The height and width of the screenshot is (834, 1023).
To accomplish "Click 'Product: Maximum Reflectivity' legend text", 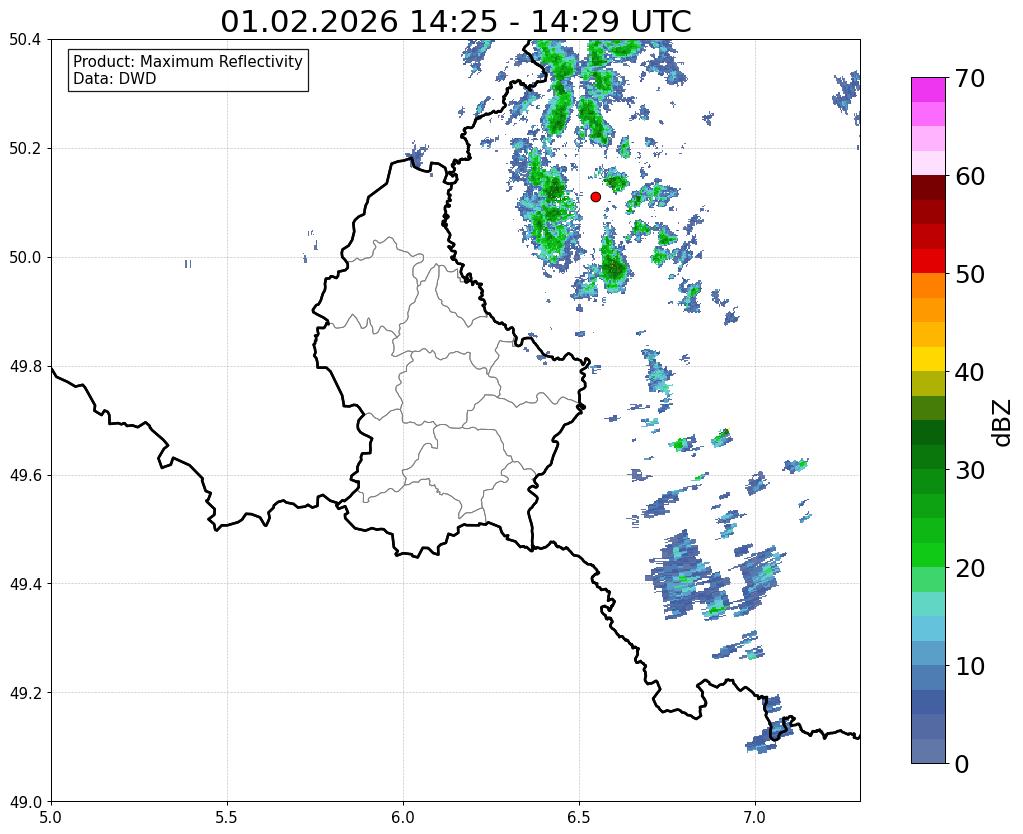I will [x=188, y=61].
